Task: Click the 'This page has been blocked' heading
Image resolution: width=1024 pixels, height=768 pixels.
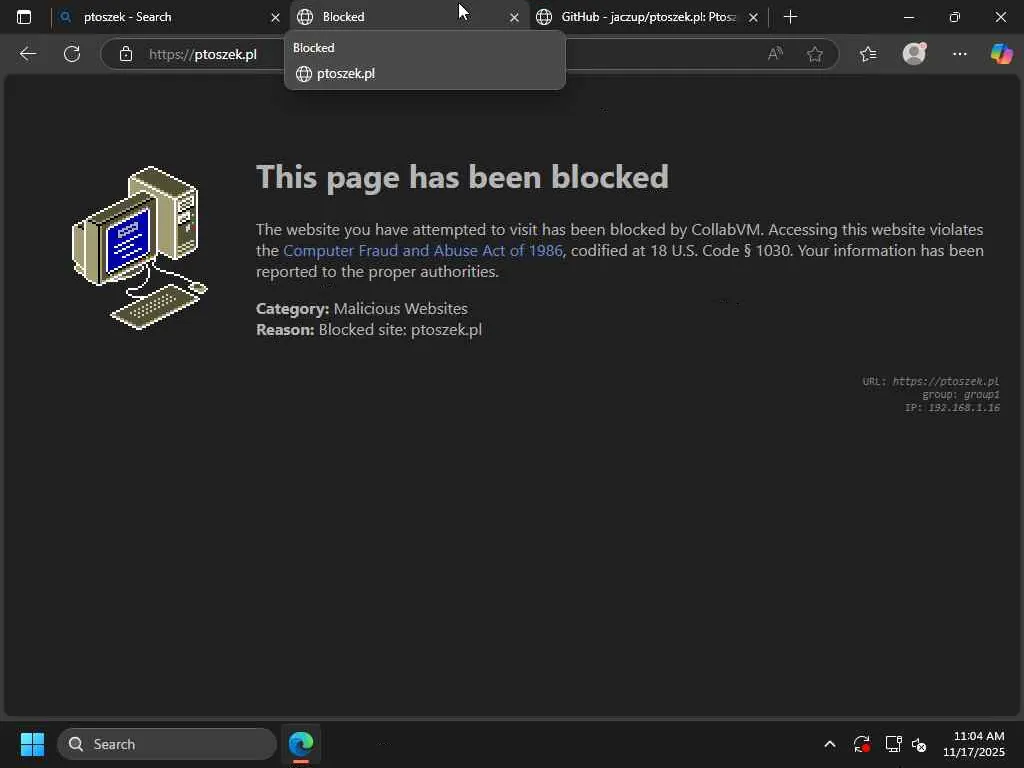Action: (x=462, y=177)
